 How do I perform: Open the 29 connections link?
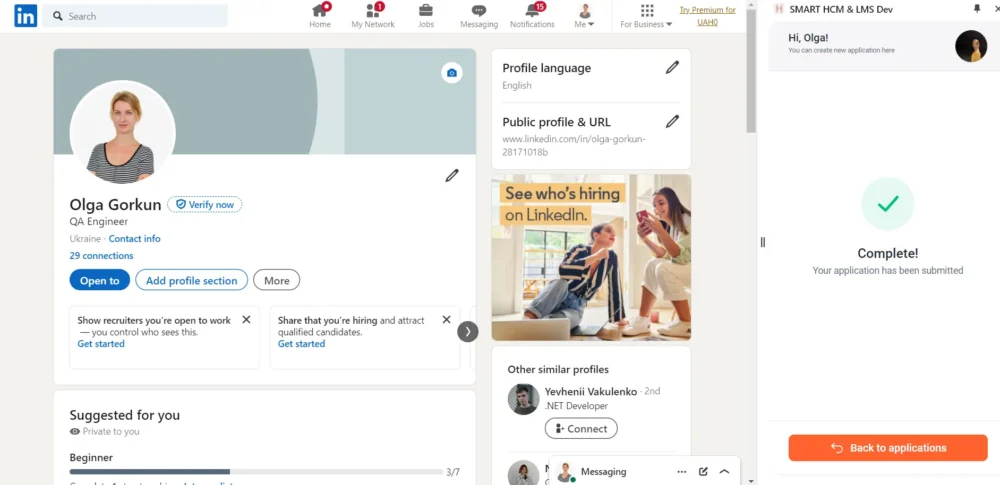coord(101,256)
